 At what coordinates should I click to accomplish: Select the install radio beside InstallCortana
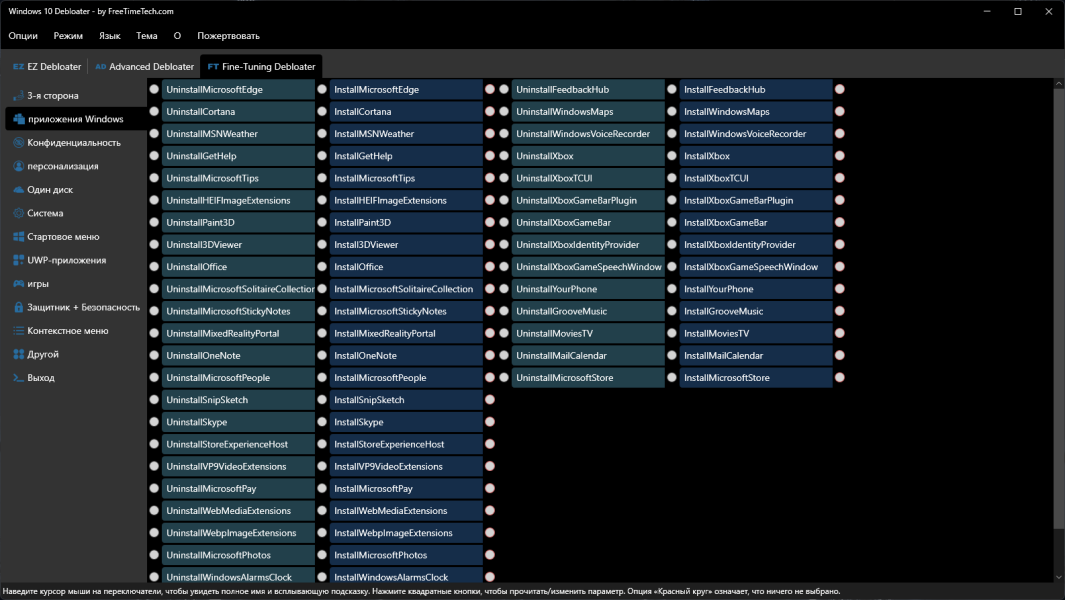point(322,111)
